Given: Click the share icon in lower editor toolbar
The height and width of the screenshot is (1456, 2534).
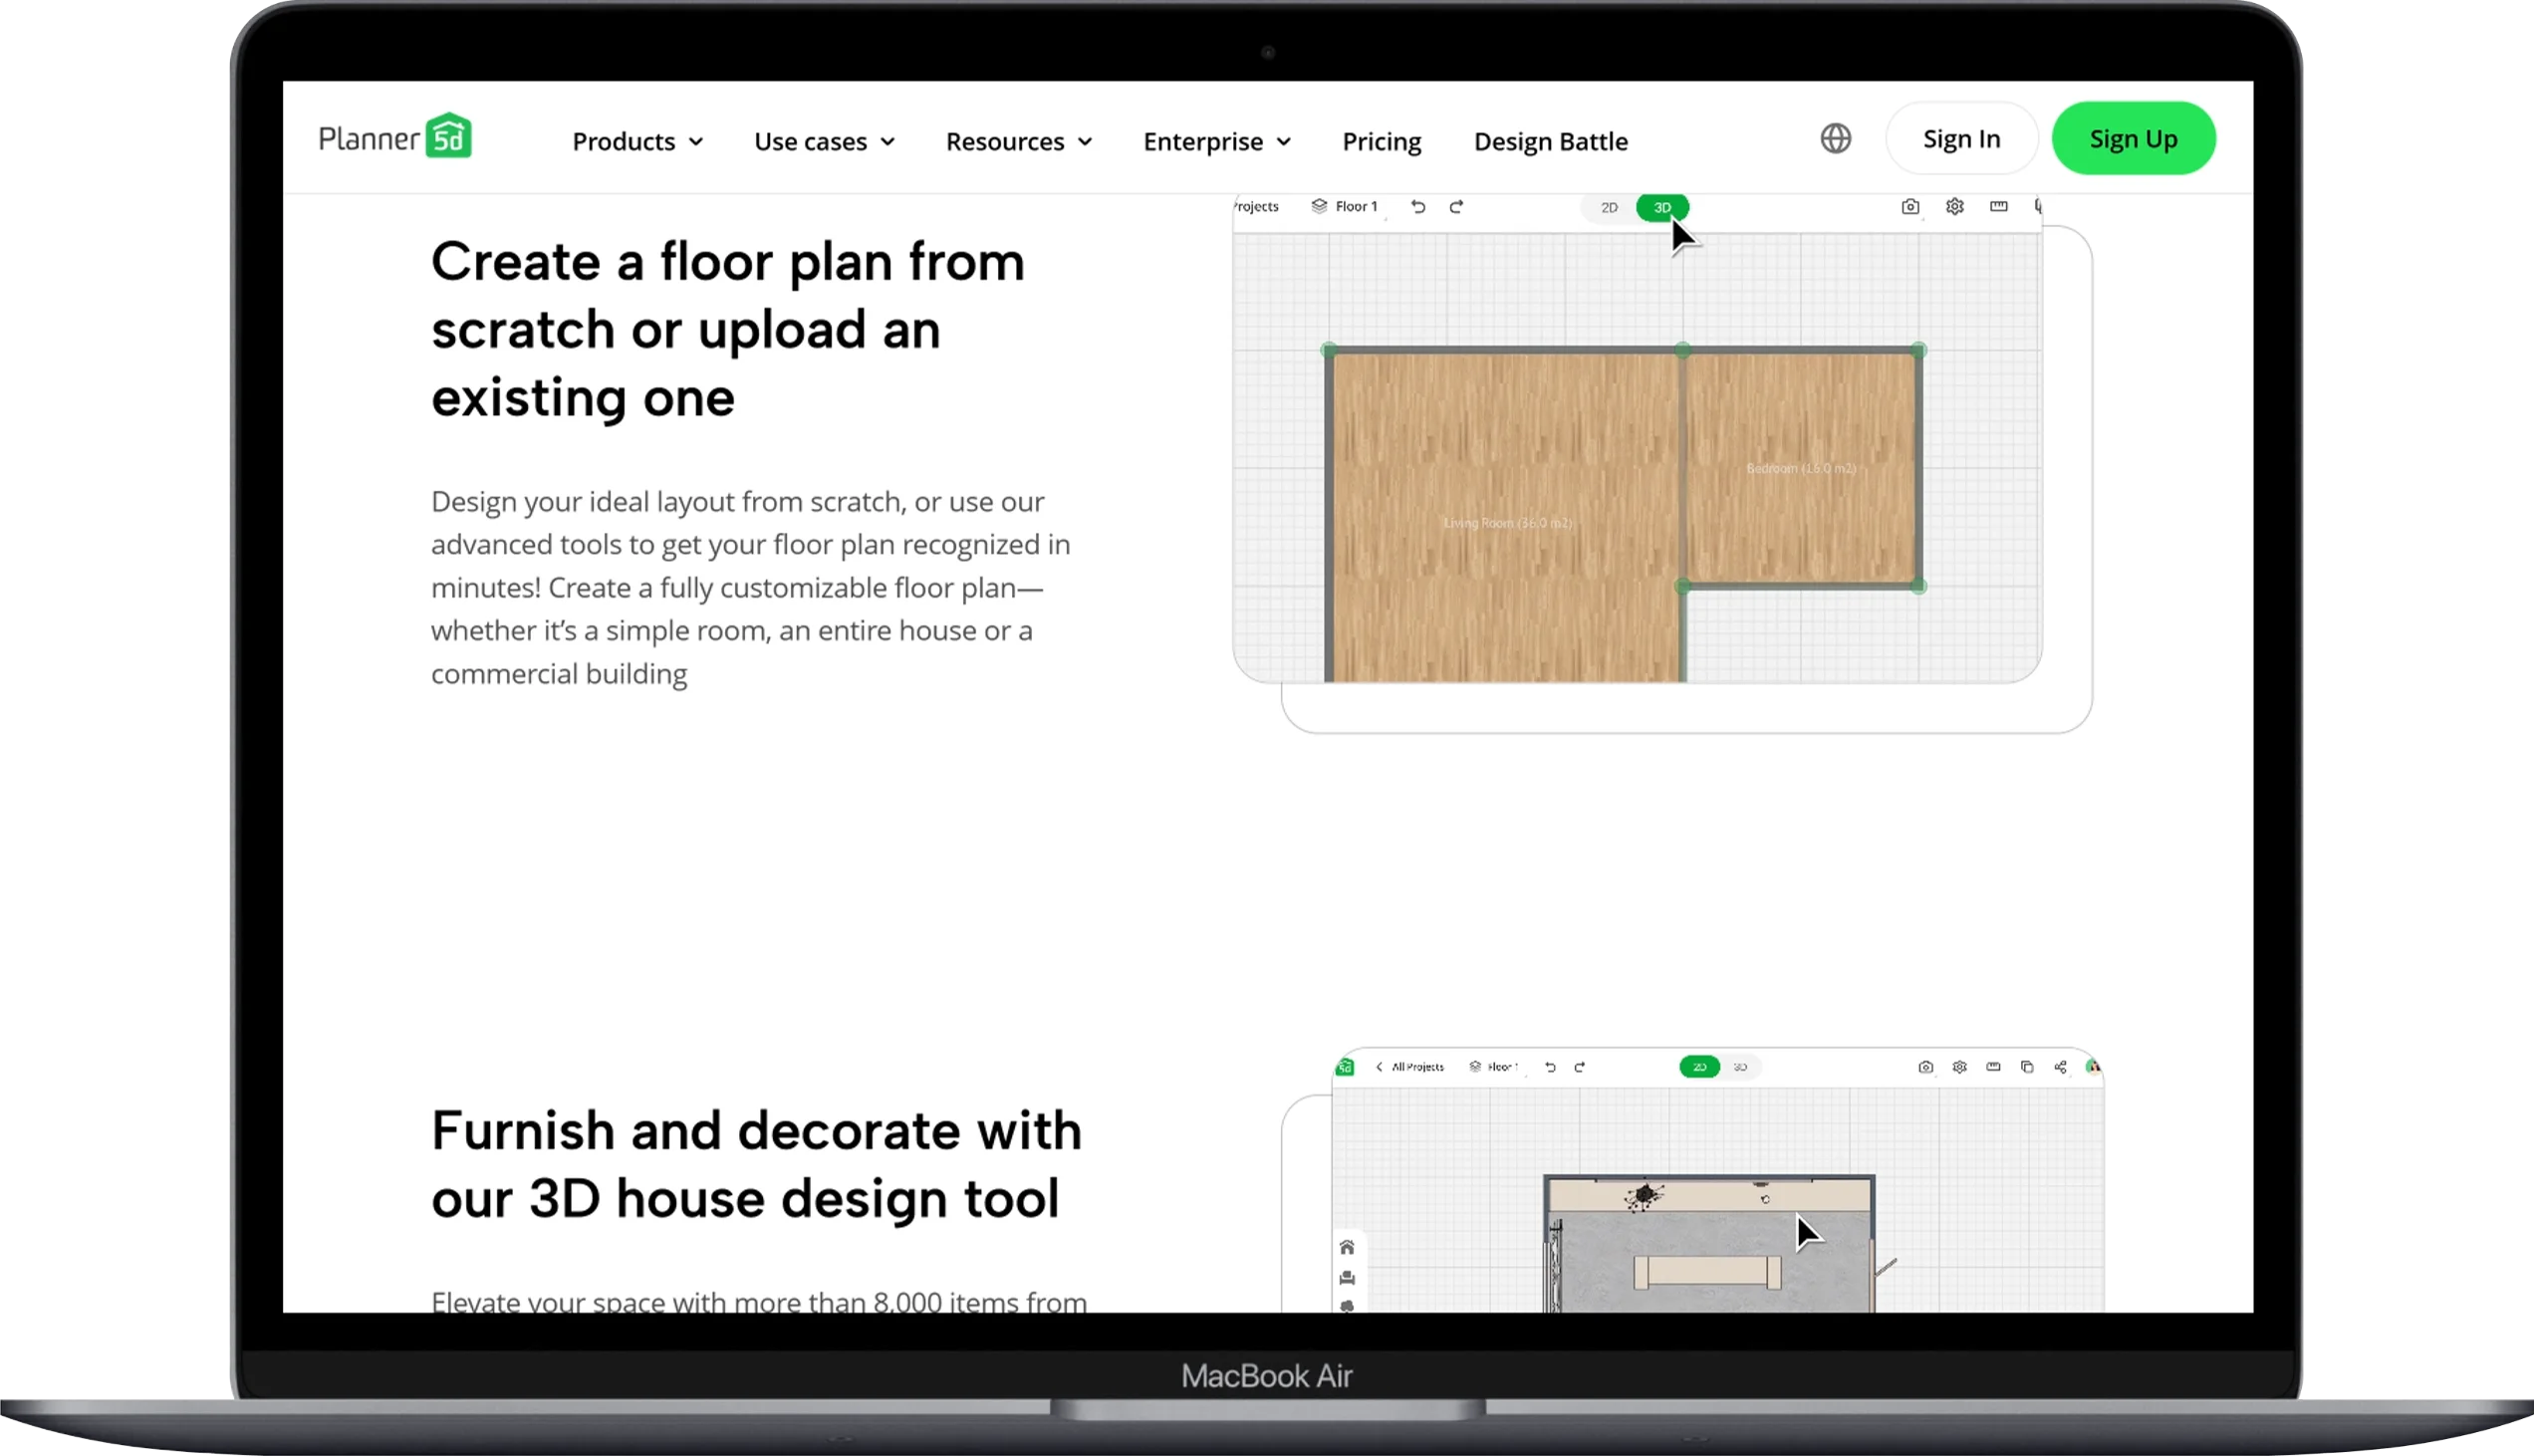Looking at the screenshot, I should 2060,1067.
